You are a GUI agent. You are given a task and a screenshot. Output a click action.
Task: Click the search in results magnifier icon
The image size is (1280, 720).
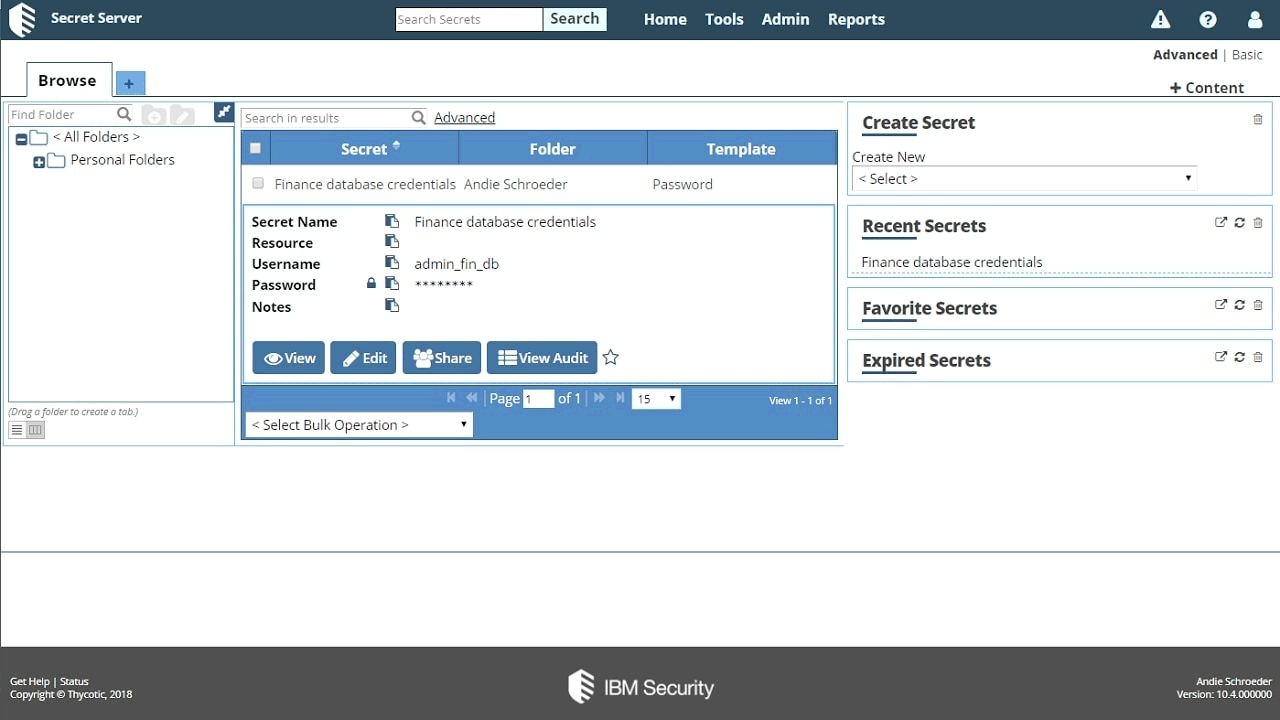click(419, 118)
